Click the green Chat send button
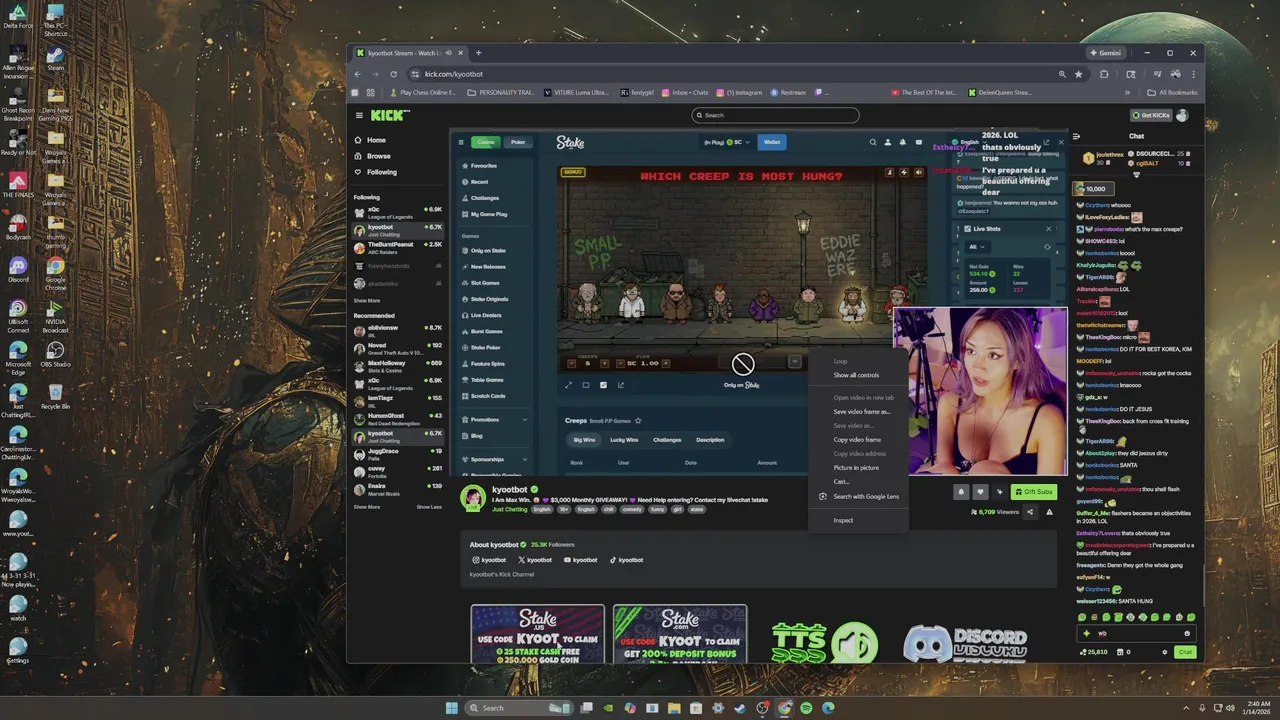The image size is (1280, 720). click(x=1185, y=652)
